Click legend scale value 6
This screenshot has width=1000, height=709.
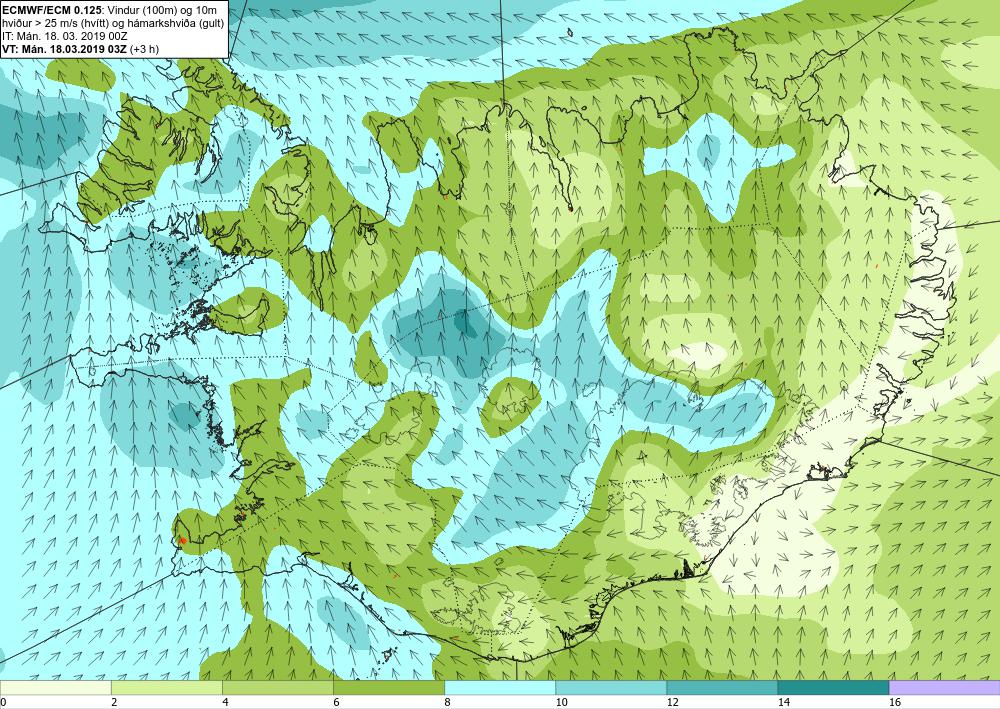[x=336, y=703]
